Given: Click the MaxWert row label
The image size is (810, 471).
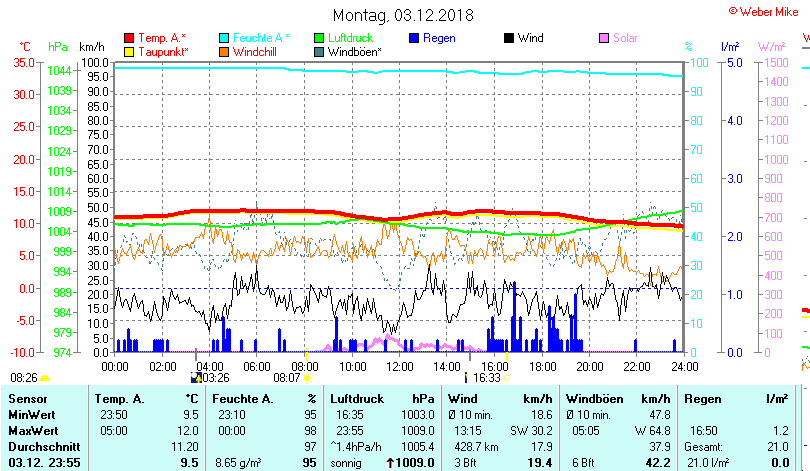Looking at the screenshot, I should tap(34, 431).
